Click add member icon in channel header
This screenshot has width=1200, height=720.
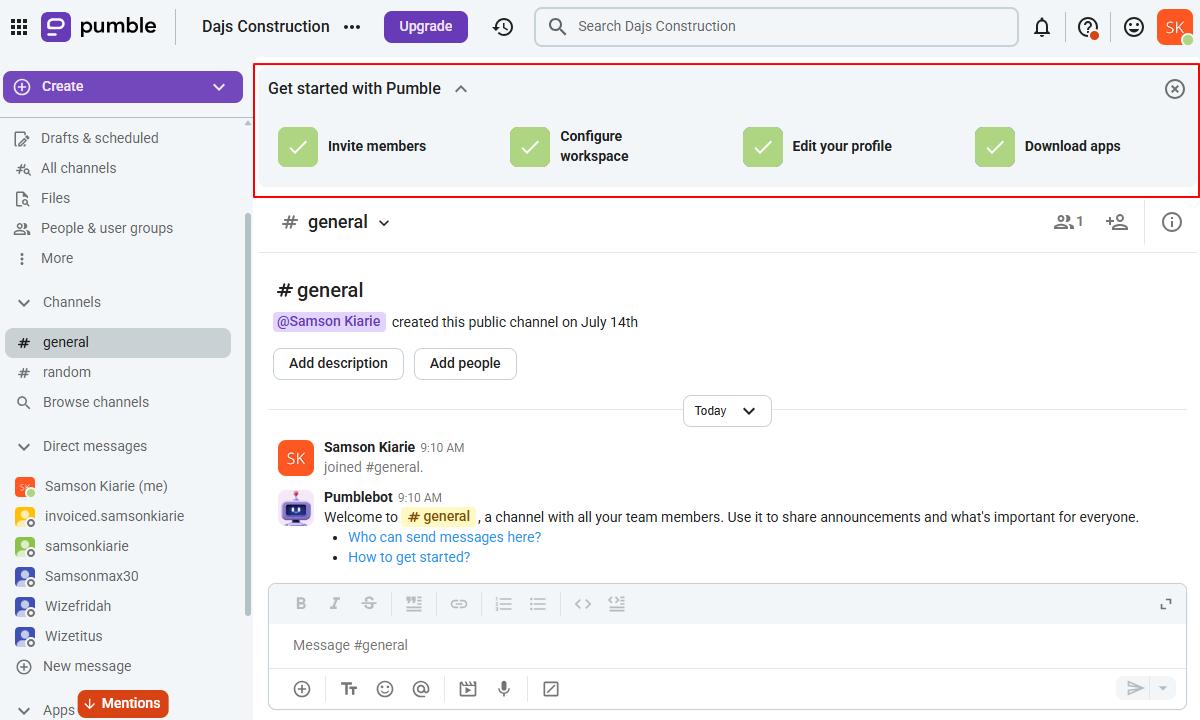(1117, 222)
